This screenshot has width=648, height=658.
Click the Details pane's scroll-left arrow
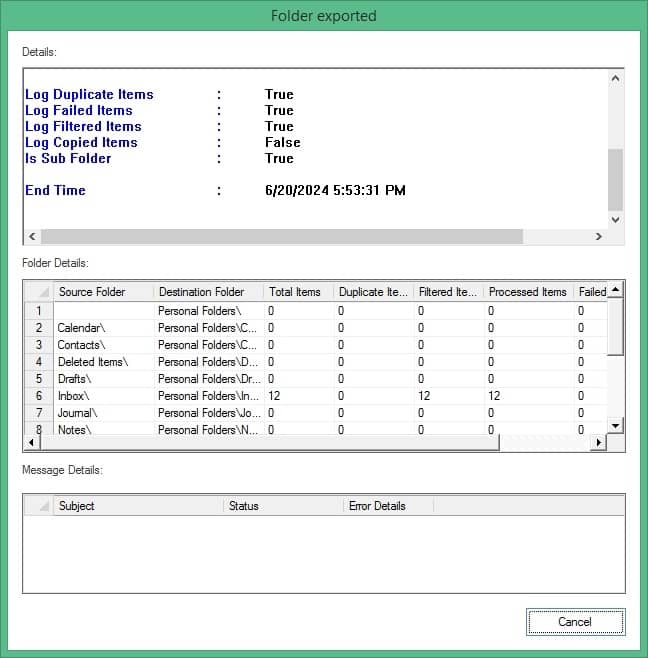(32, 236)
